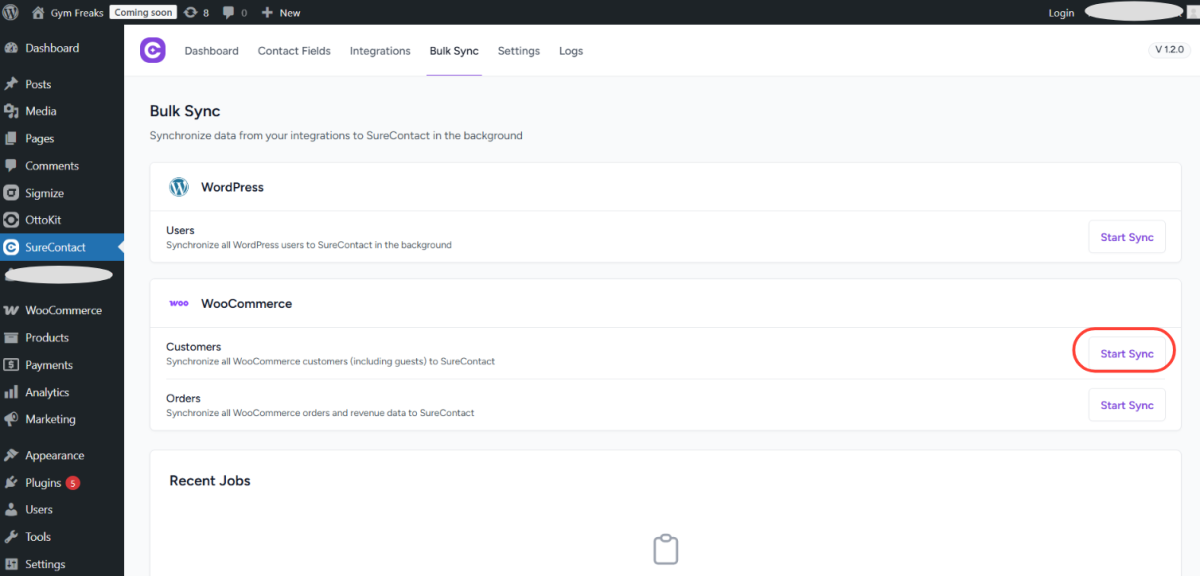Click the plus New icon in admin bar

pyautogui.click(x=267, y=13)
